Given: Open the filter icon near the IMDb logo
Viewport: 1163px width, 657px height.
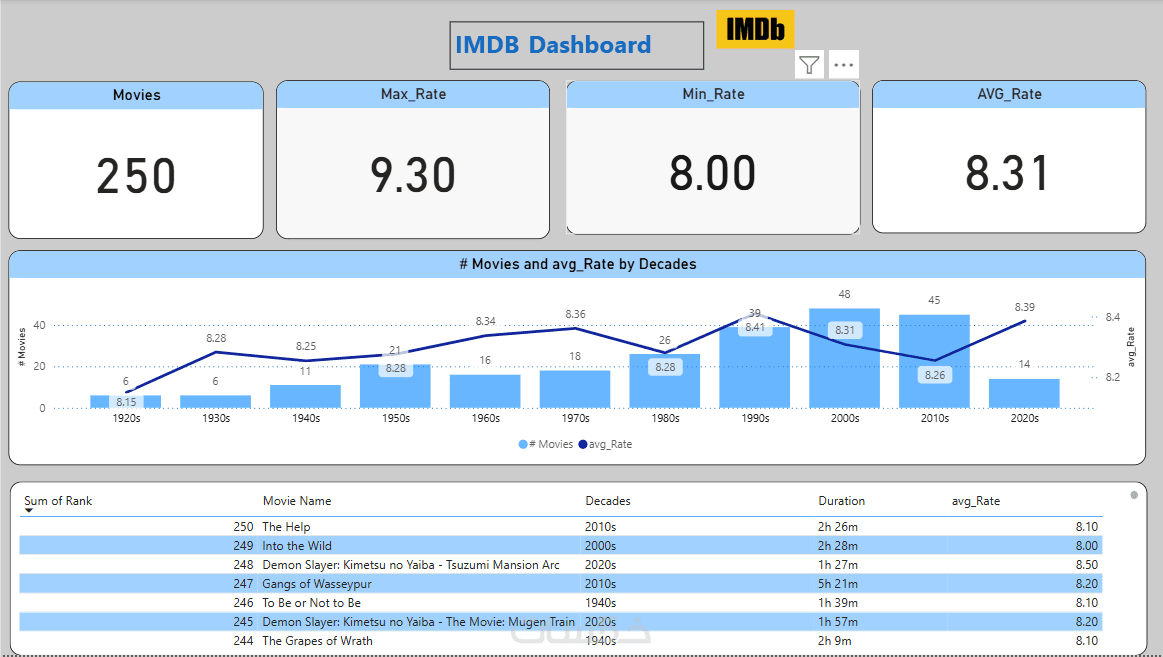Looking at the screenshot, I should coord(809,65).
